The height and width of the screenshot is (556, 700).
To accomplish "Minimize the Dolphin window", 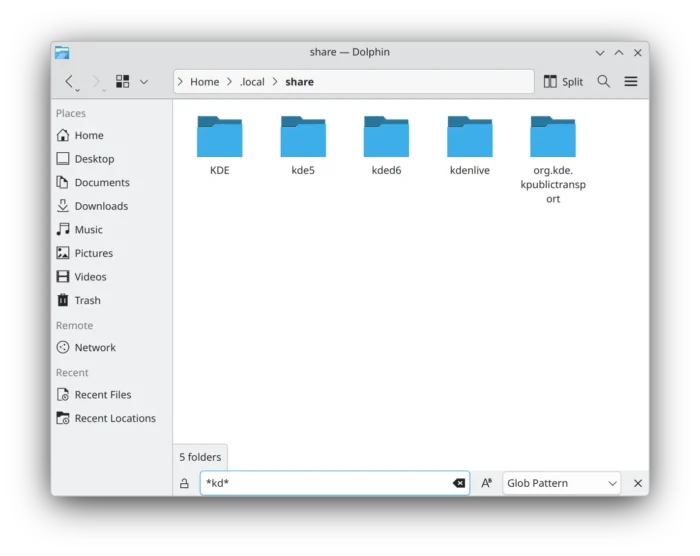I will point(600,53).
